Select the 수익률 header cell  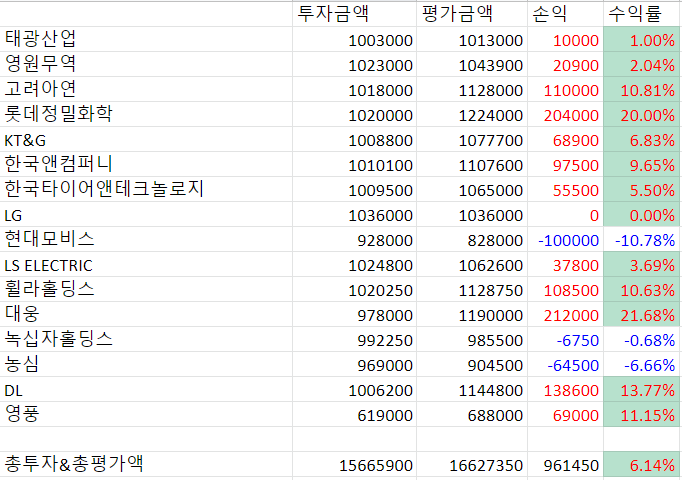tap(642, 14)
